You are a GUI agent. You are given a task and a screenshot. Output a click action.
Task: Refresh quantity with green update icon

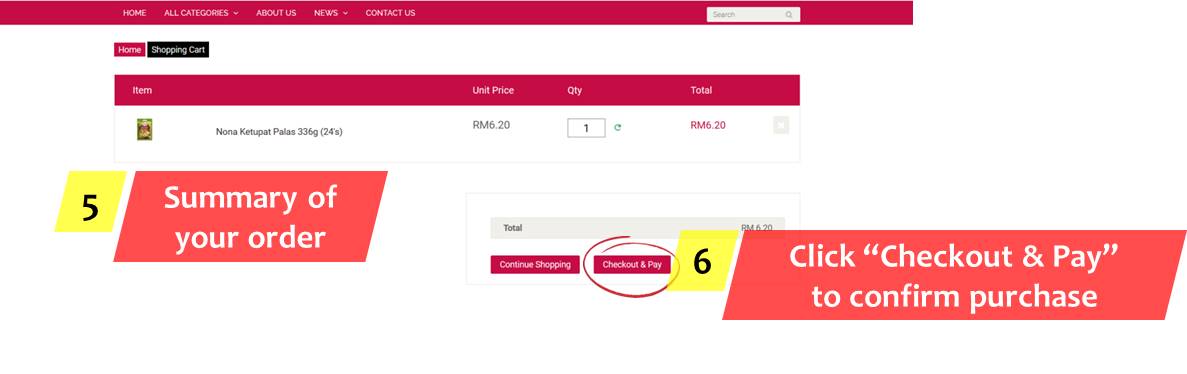(x=618, y=128)
